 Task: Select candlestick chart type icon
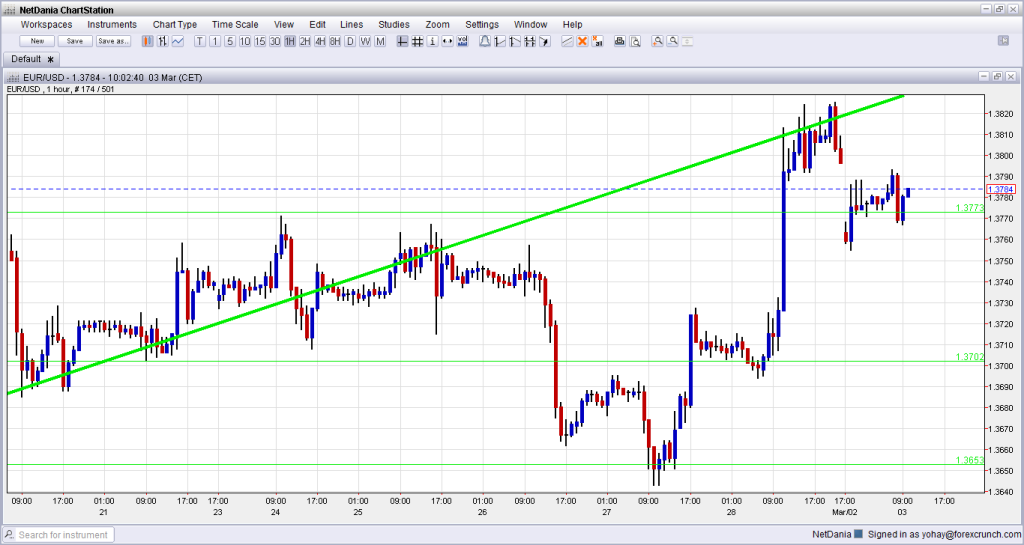[x=148, y=41]
